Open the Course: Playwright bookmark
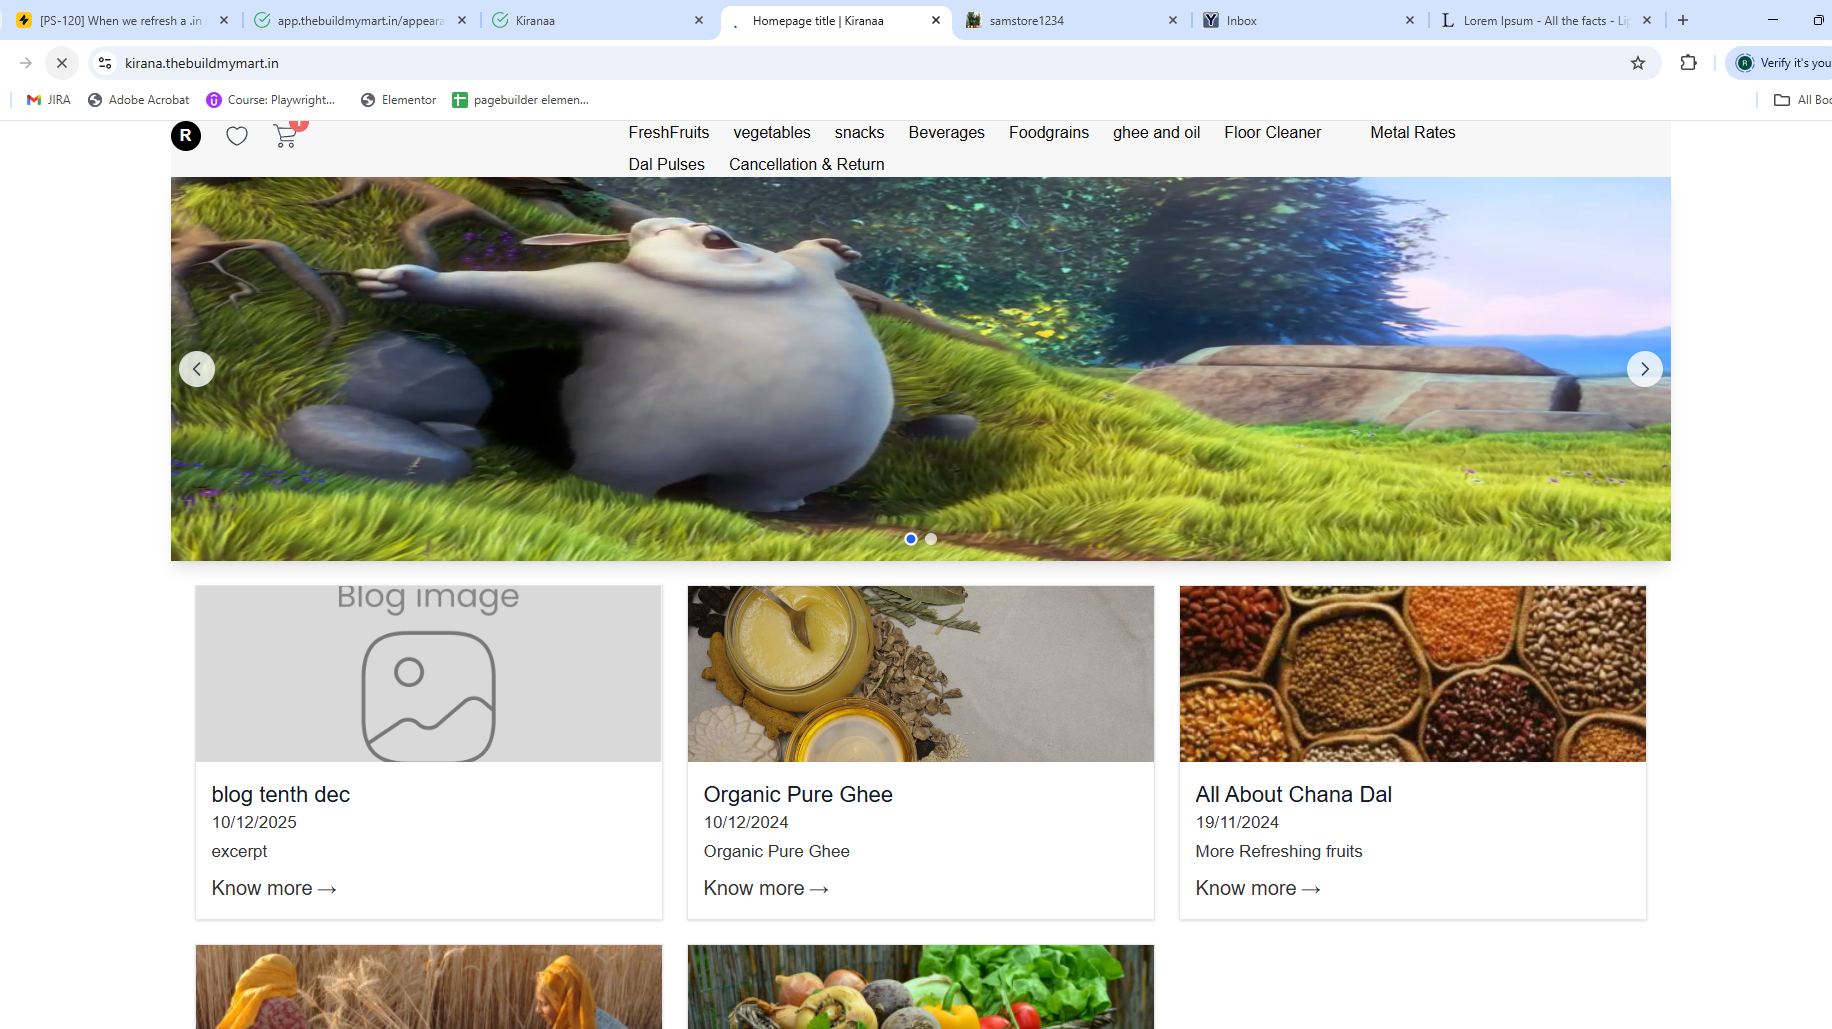The image size is (1832, 1029). [271, 100]
